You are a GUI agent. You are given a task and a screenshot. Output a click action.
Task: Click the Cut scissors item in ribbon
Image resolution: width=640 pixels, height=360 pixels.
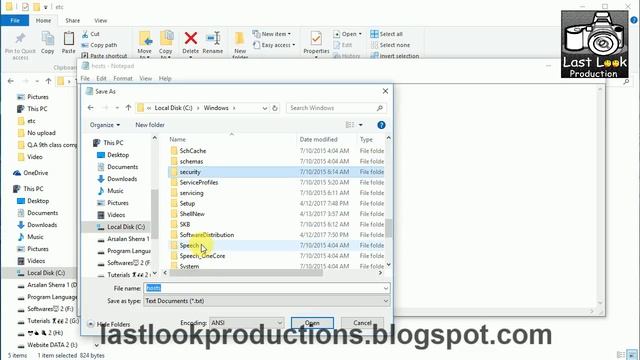(x=90, y=34)
